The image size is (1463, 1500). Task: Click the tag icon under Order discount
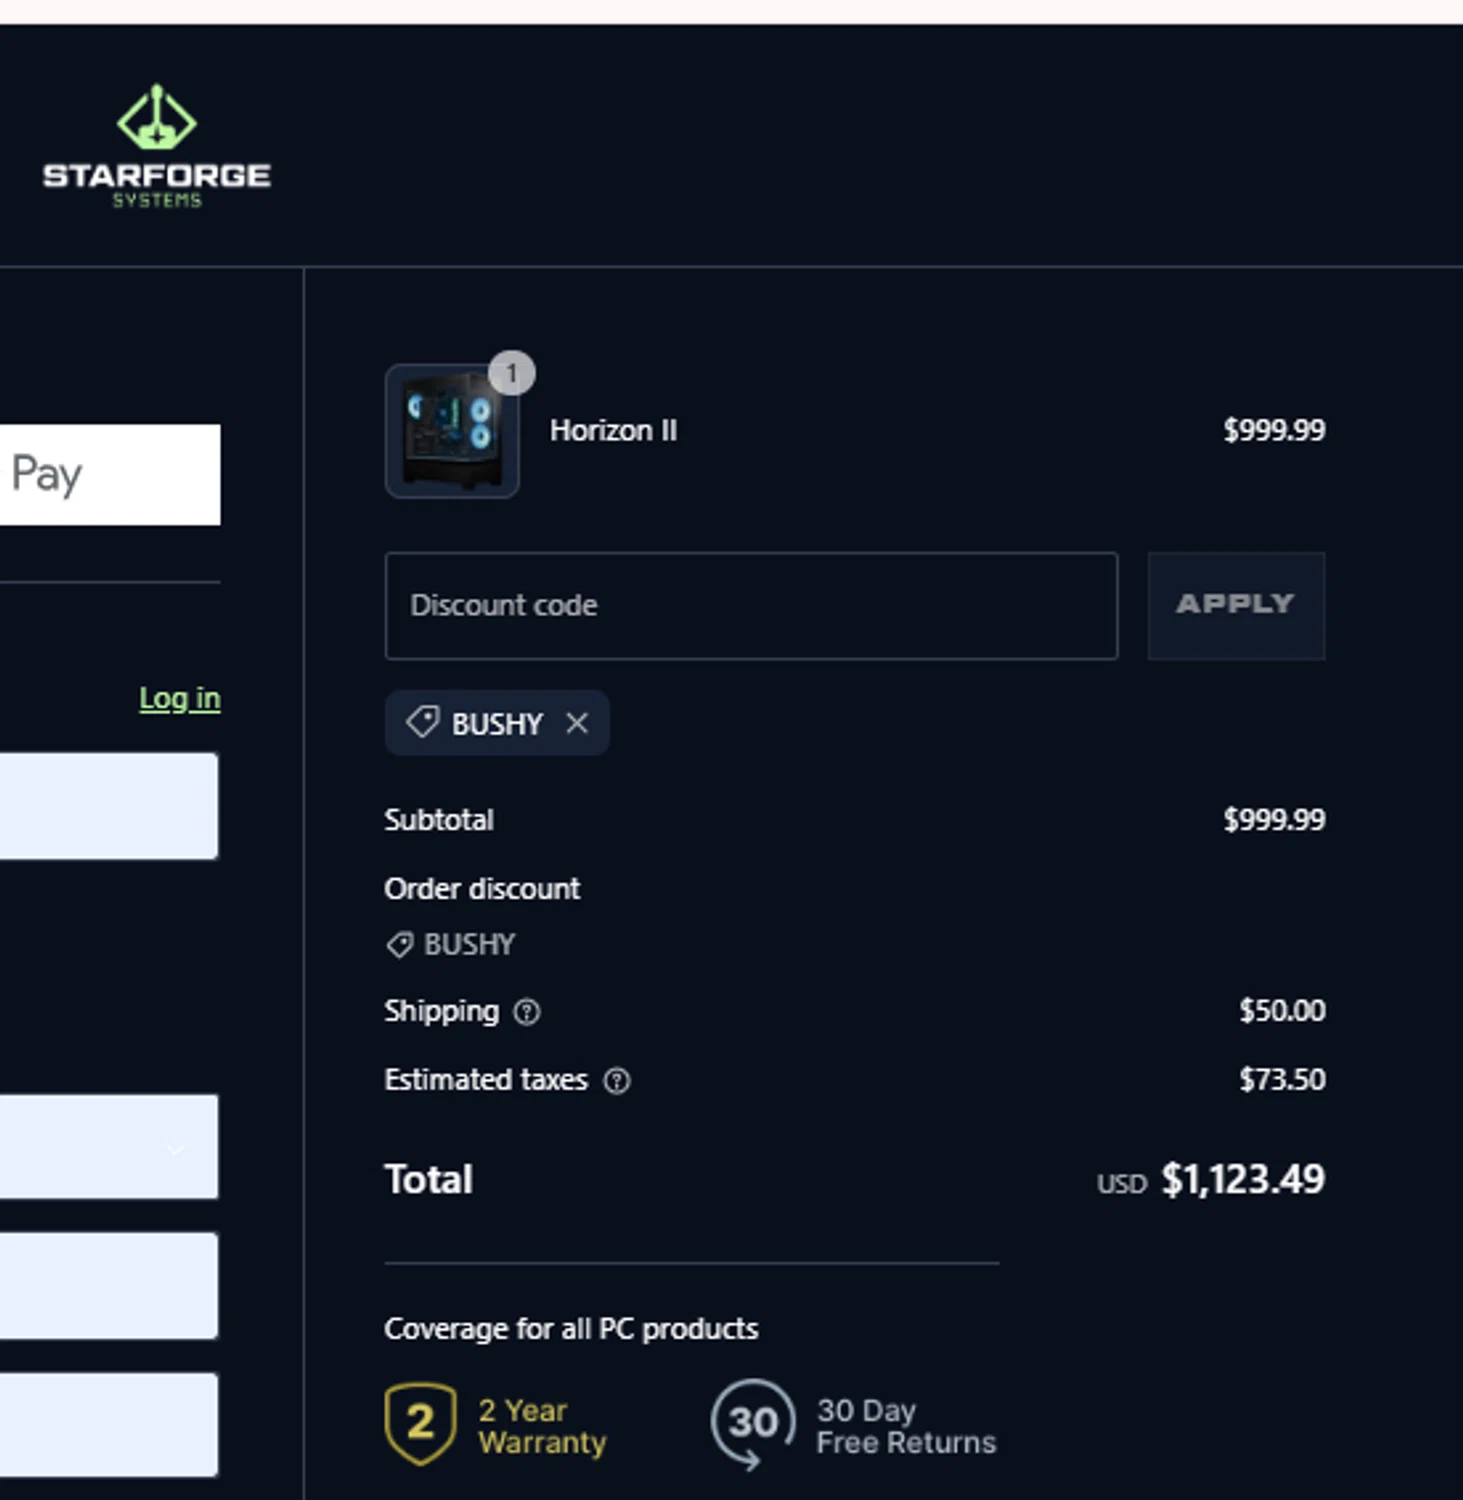click(400, 945)
